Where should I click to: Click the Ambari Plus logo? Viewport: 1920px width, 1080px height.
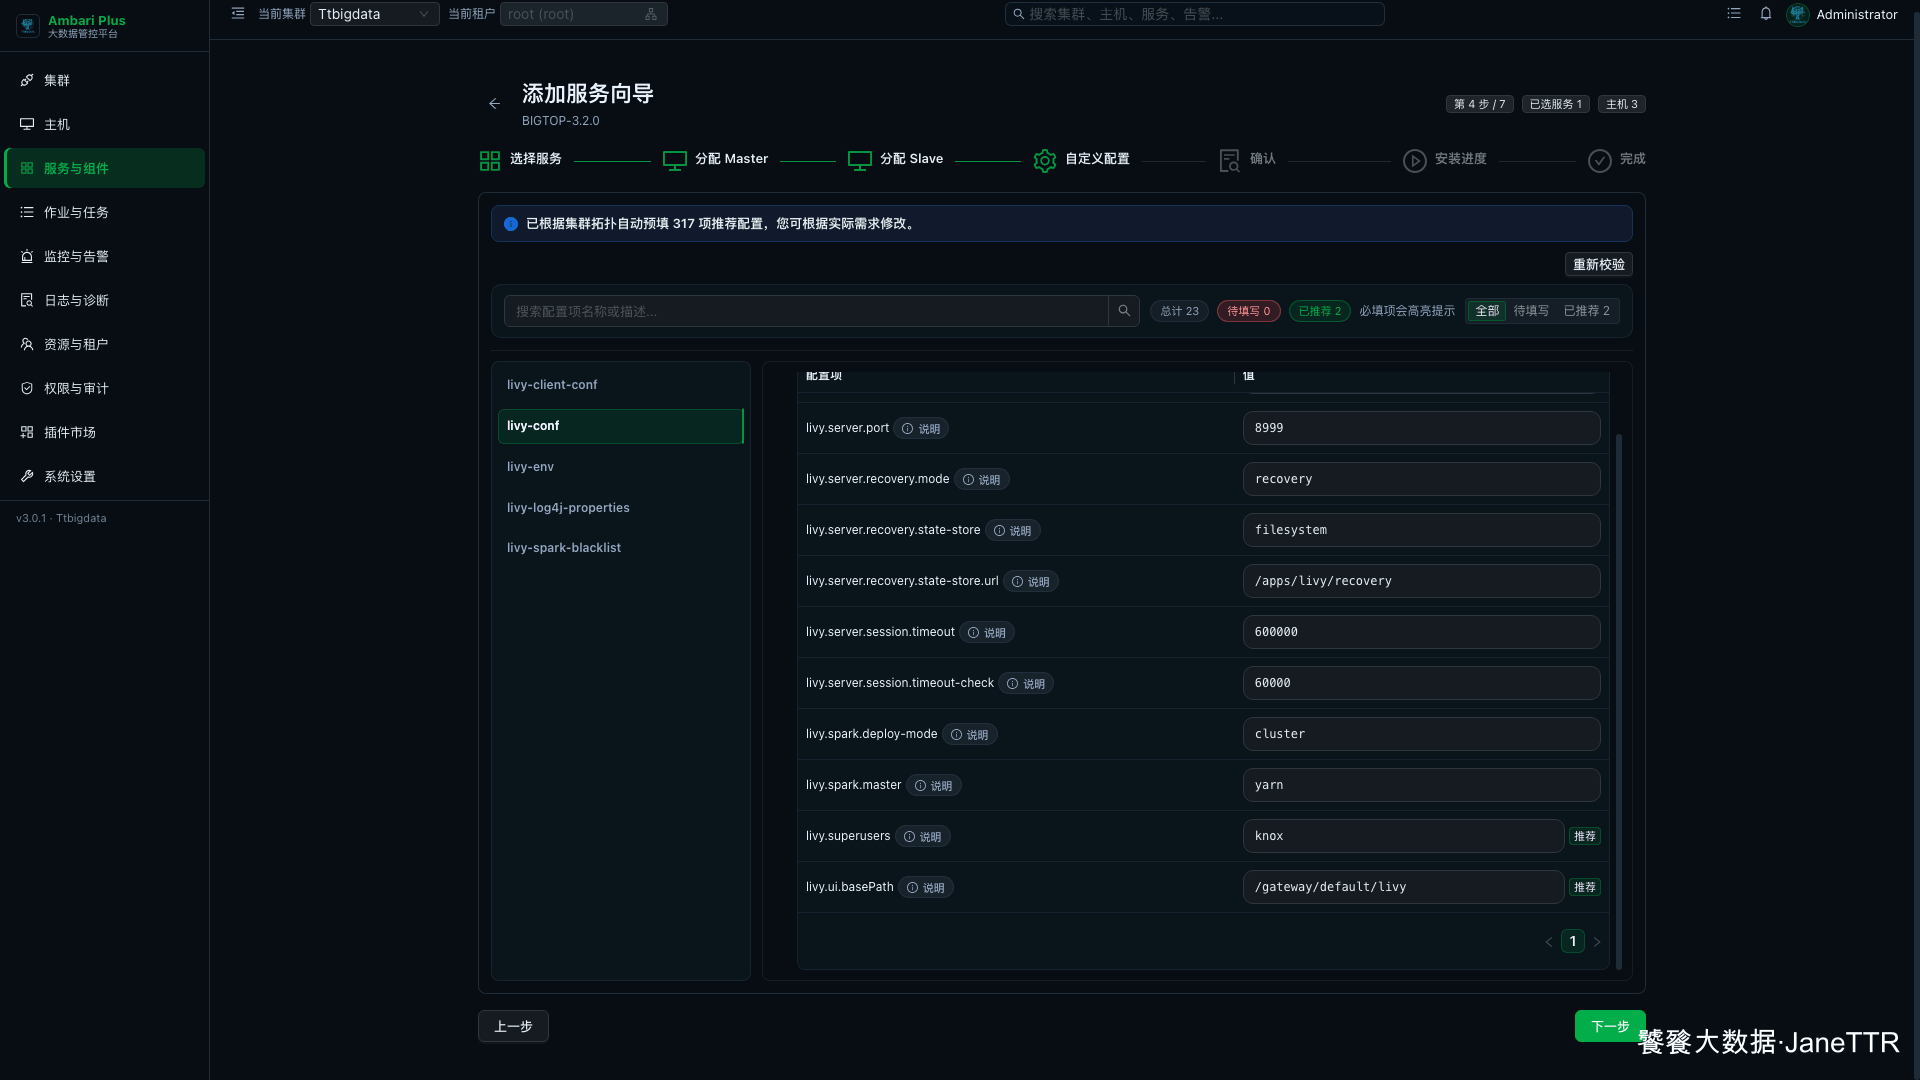point(28,26)
